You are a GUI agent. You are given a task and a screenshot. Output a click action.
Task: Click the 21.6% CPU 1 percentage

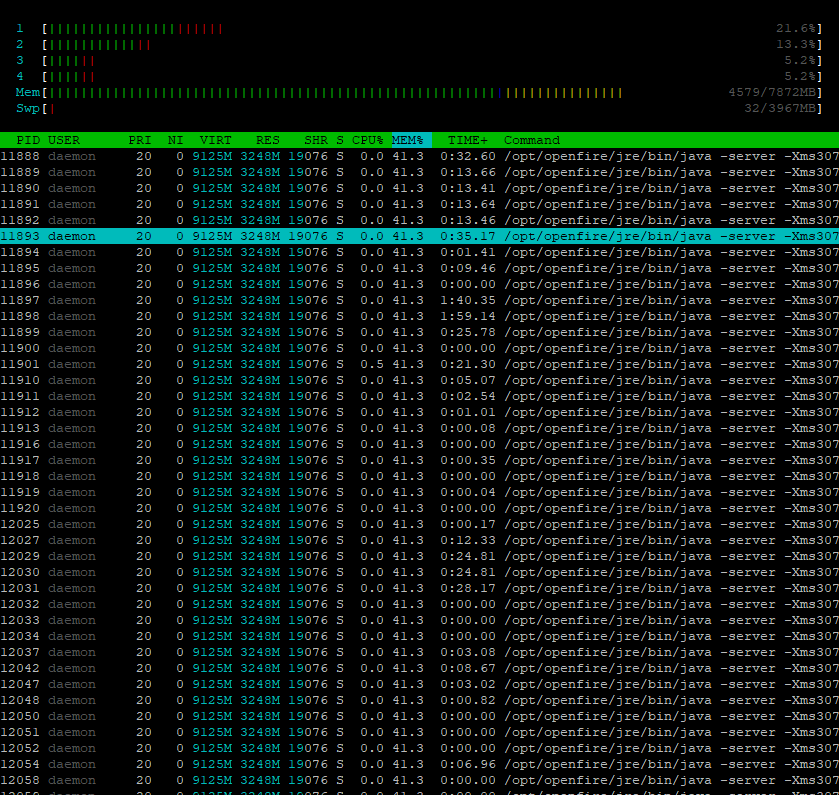[x=796, y=28]
